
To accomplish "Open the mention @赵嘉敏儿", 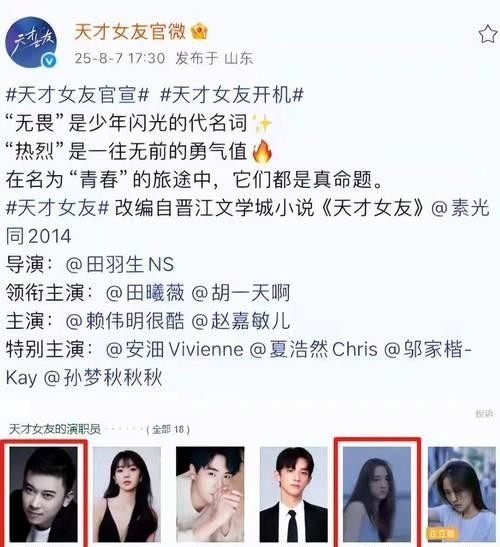I will (x=241, y=321).
